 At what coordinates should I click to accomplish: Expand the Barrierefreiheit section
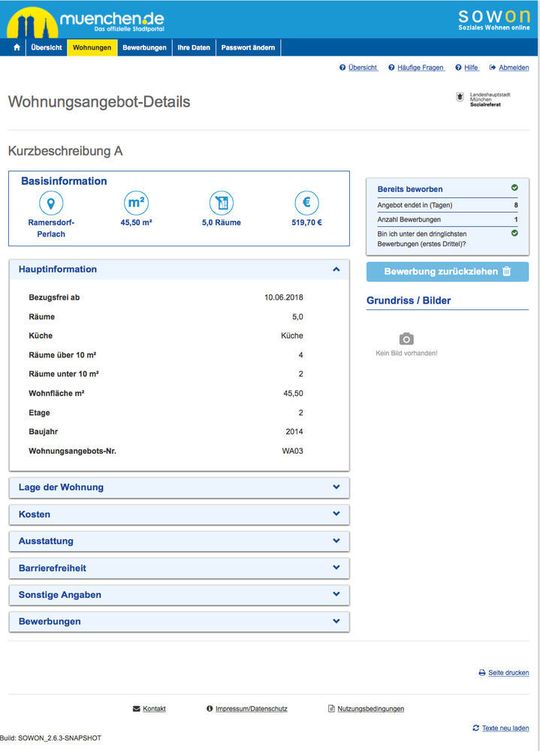pyautogui.click(x=179, y=568)
